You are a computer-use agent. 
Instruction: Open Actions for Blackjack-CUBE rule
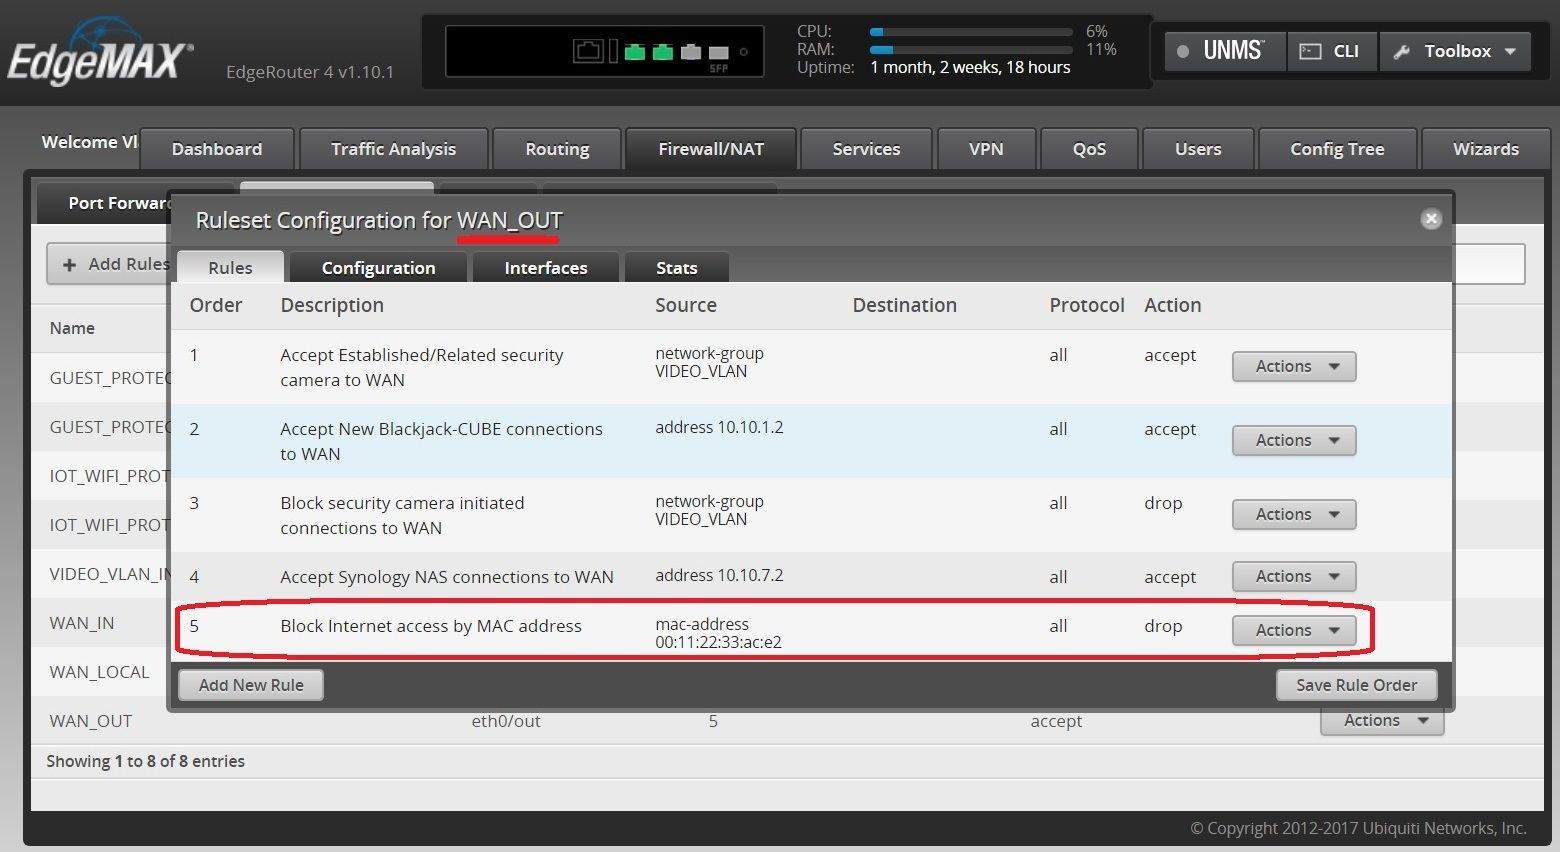pyautogui.click(x=1293, y=440)
